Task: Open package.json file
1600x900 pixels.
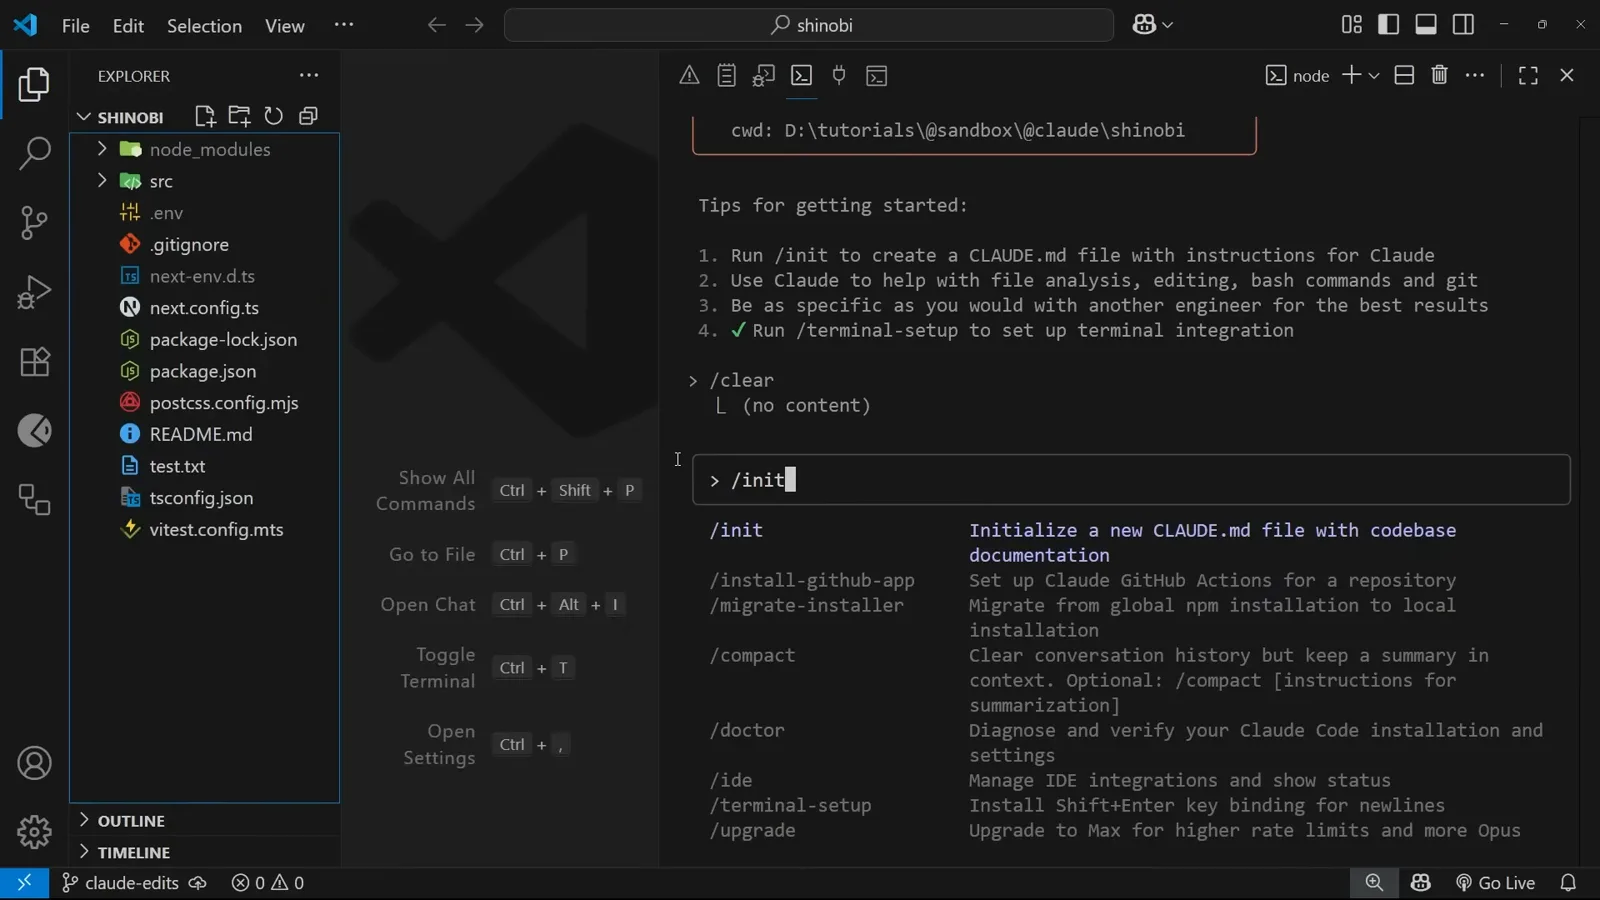Action: click(x=204, y=371)
